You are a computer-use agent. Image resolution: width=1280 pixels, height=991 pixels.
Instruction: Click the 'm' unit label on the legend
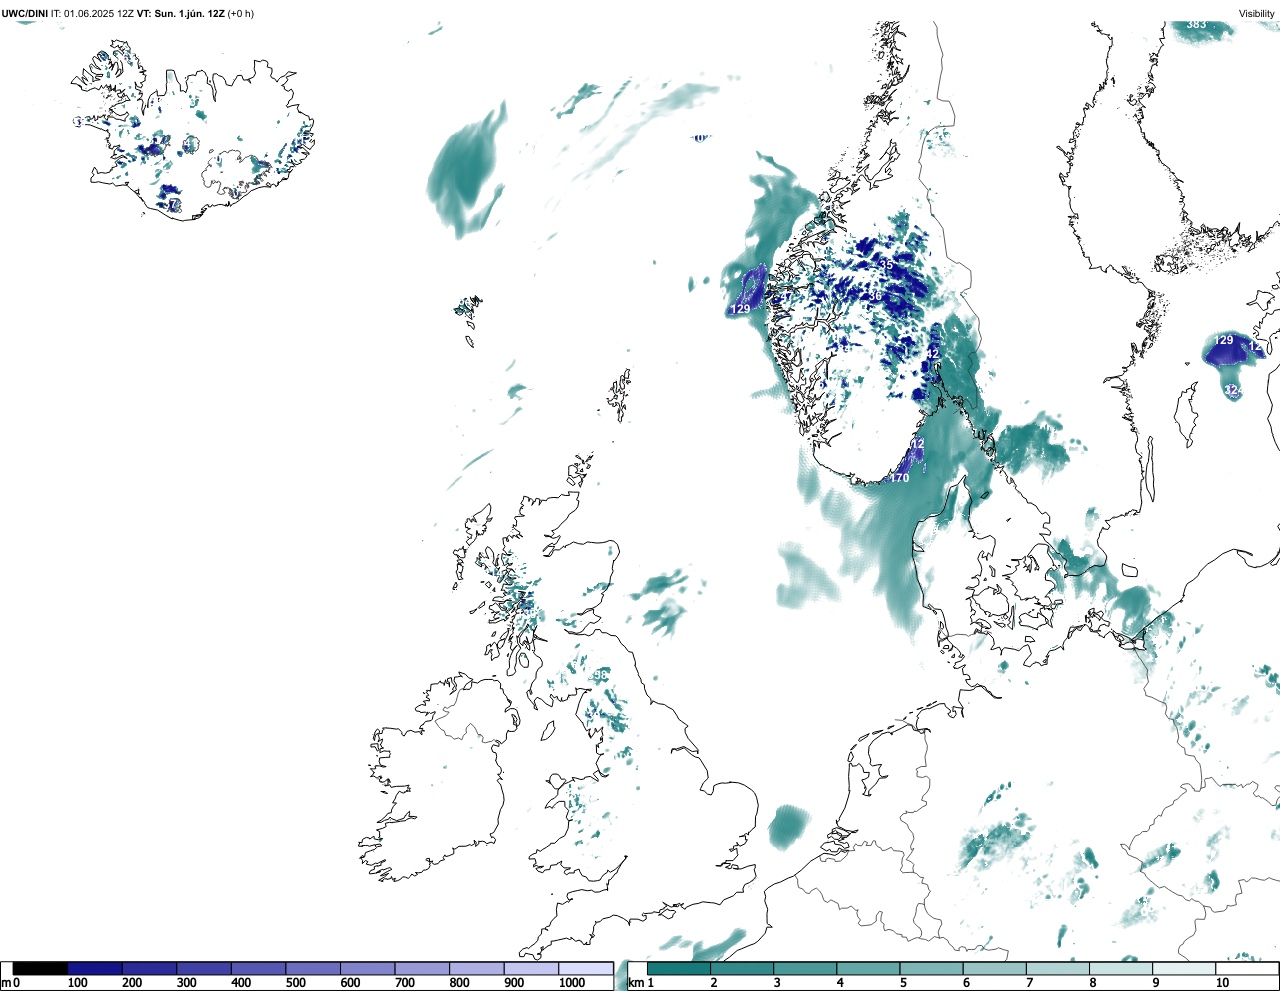[6, 983]
